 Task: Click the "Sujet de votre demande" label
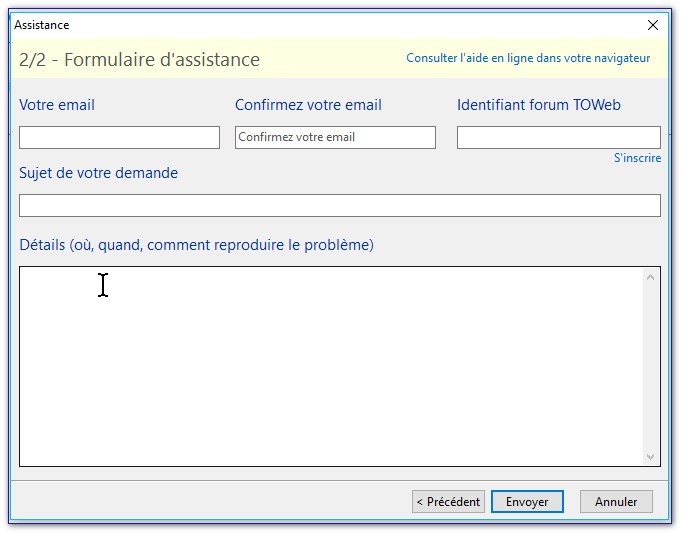[98, 173]
